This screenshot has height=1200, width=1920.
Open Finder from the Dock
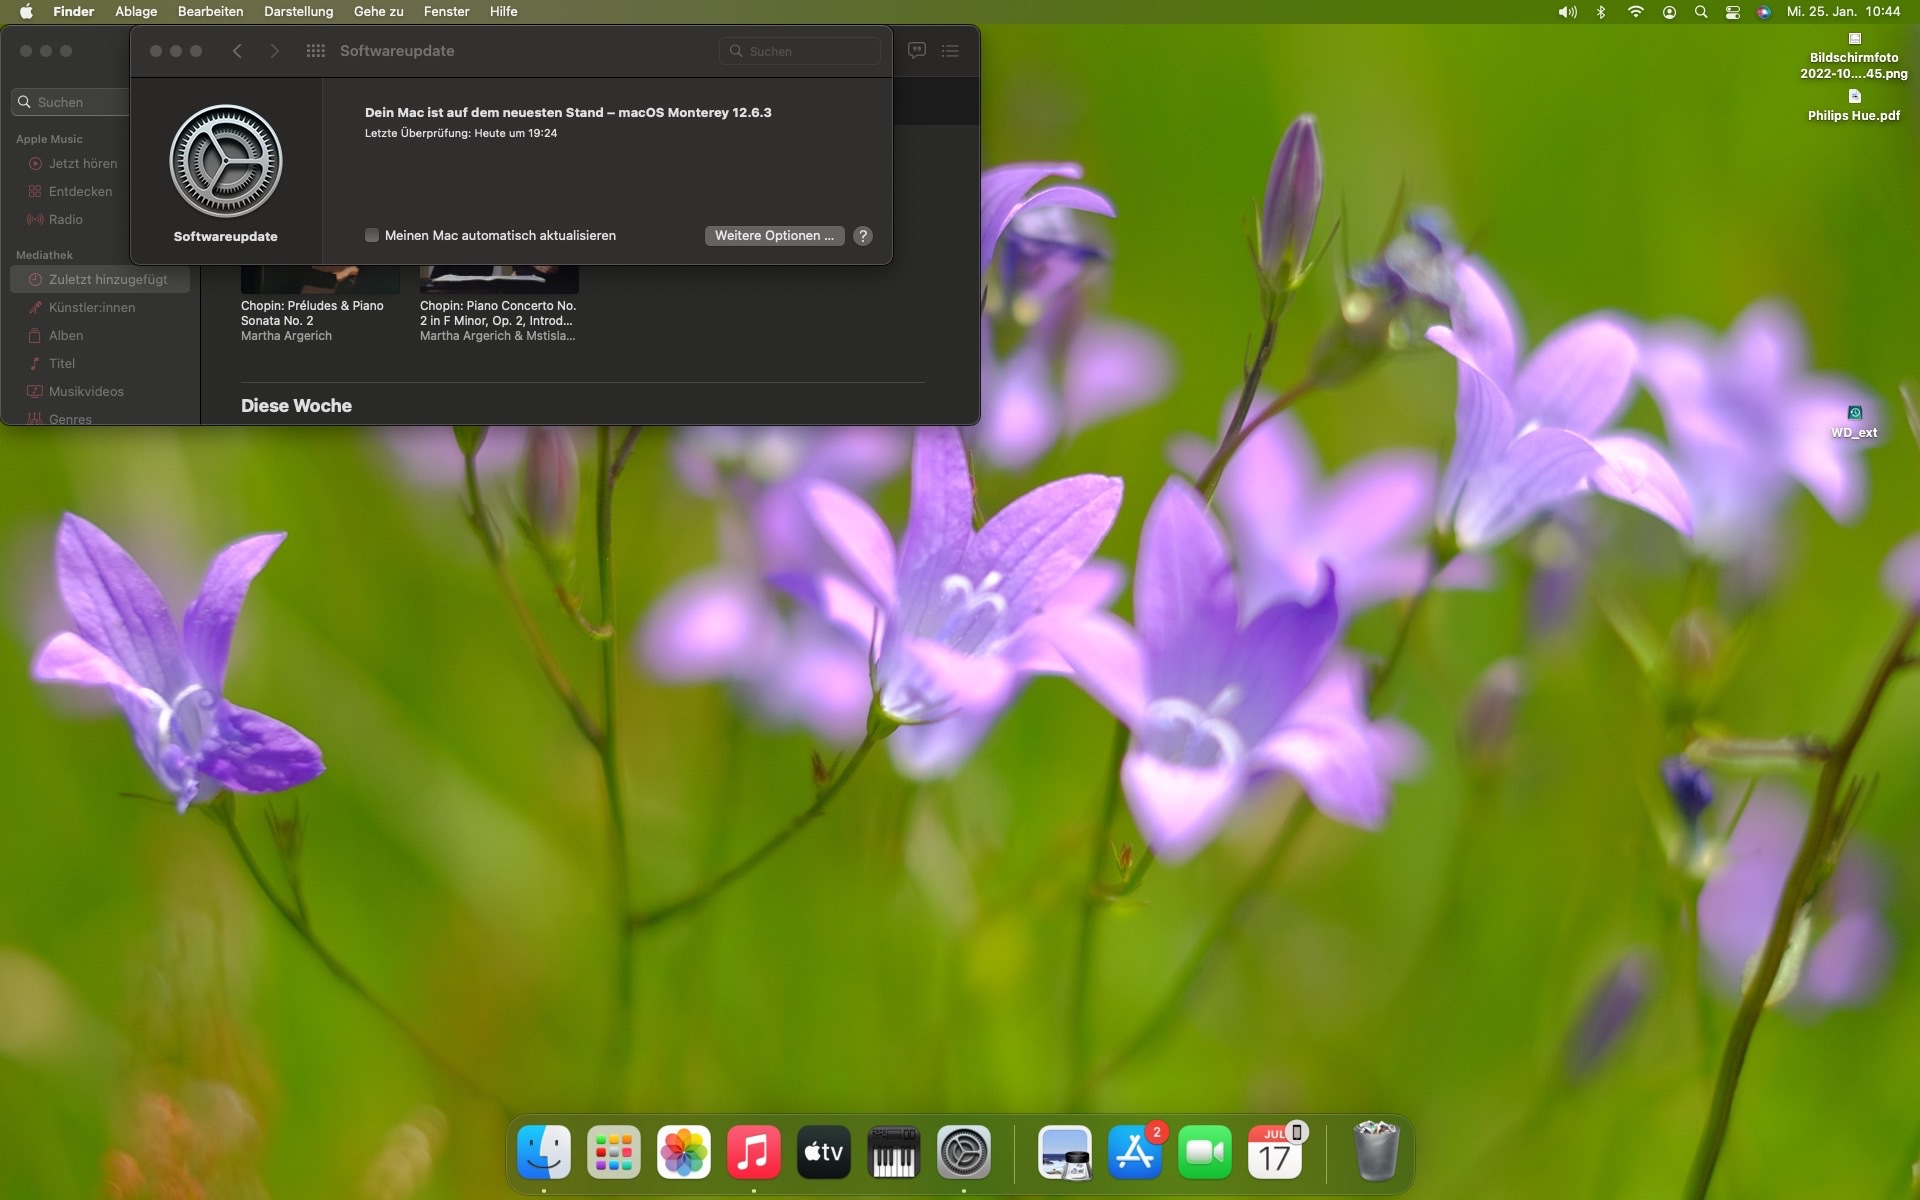544,1153
